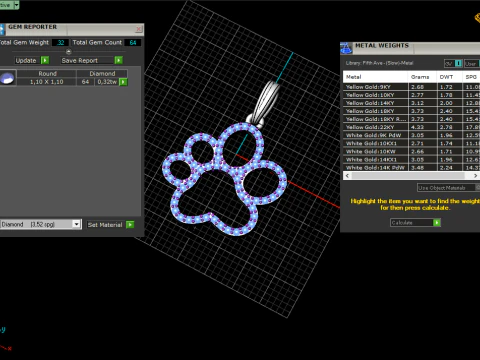The image size is (480, 360).
Task: Close the Gem Reporter panel
Action: coord(139,29)
